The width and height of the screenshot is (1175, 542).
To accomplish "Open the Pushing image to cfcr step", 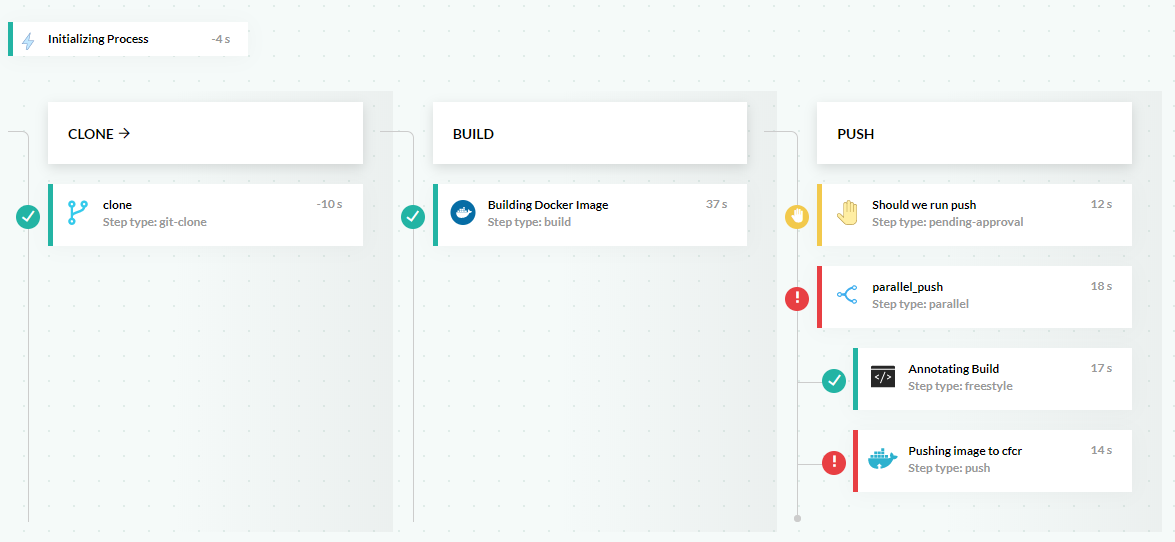I will (x=965, y=451).
